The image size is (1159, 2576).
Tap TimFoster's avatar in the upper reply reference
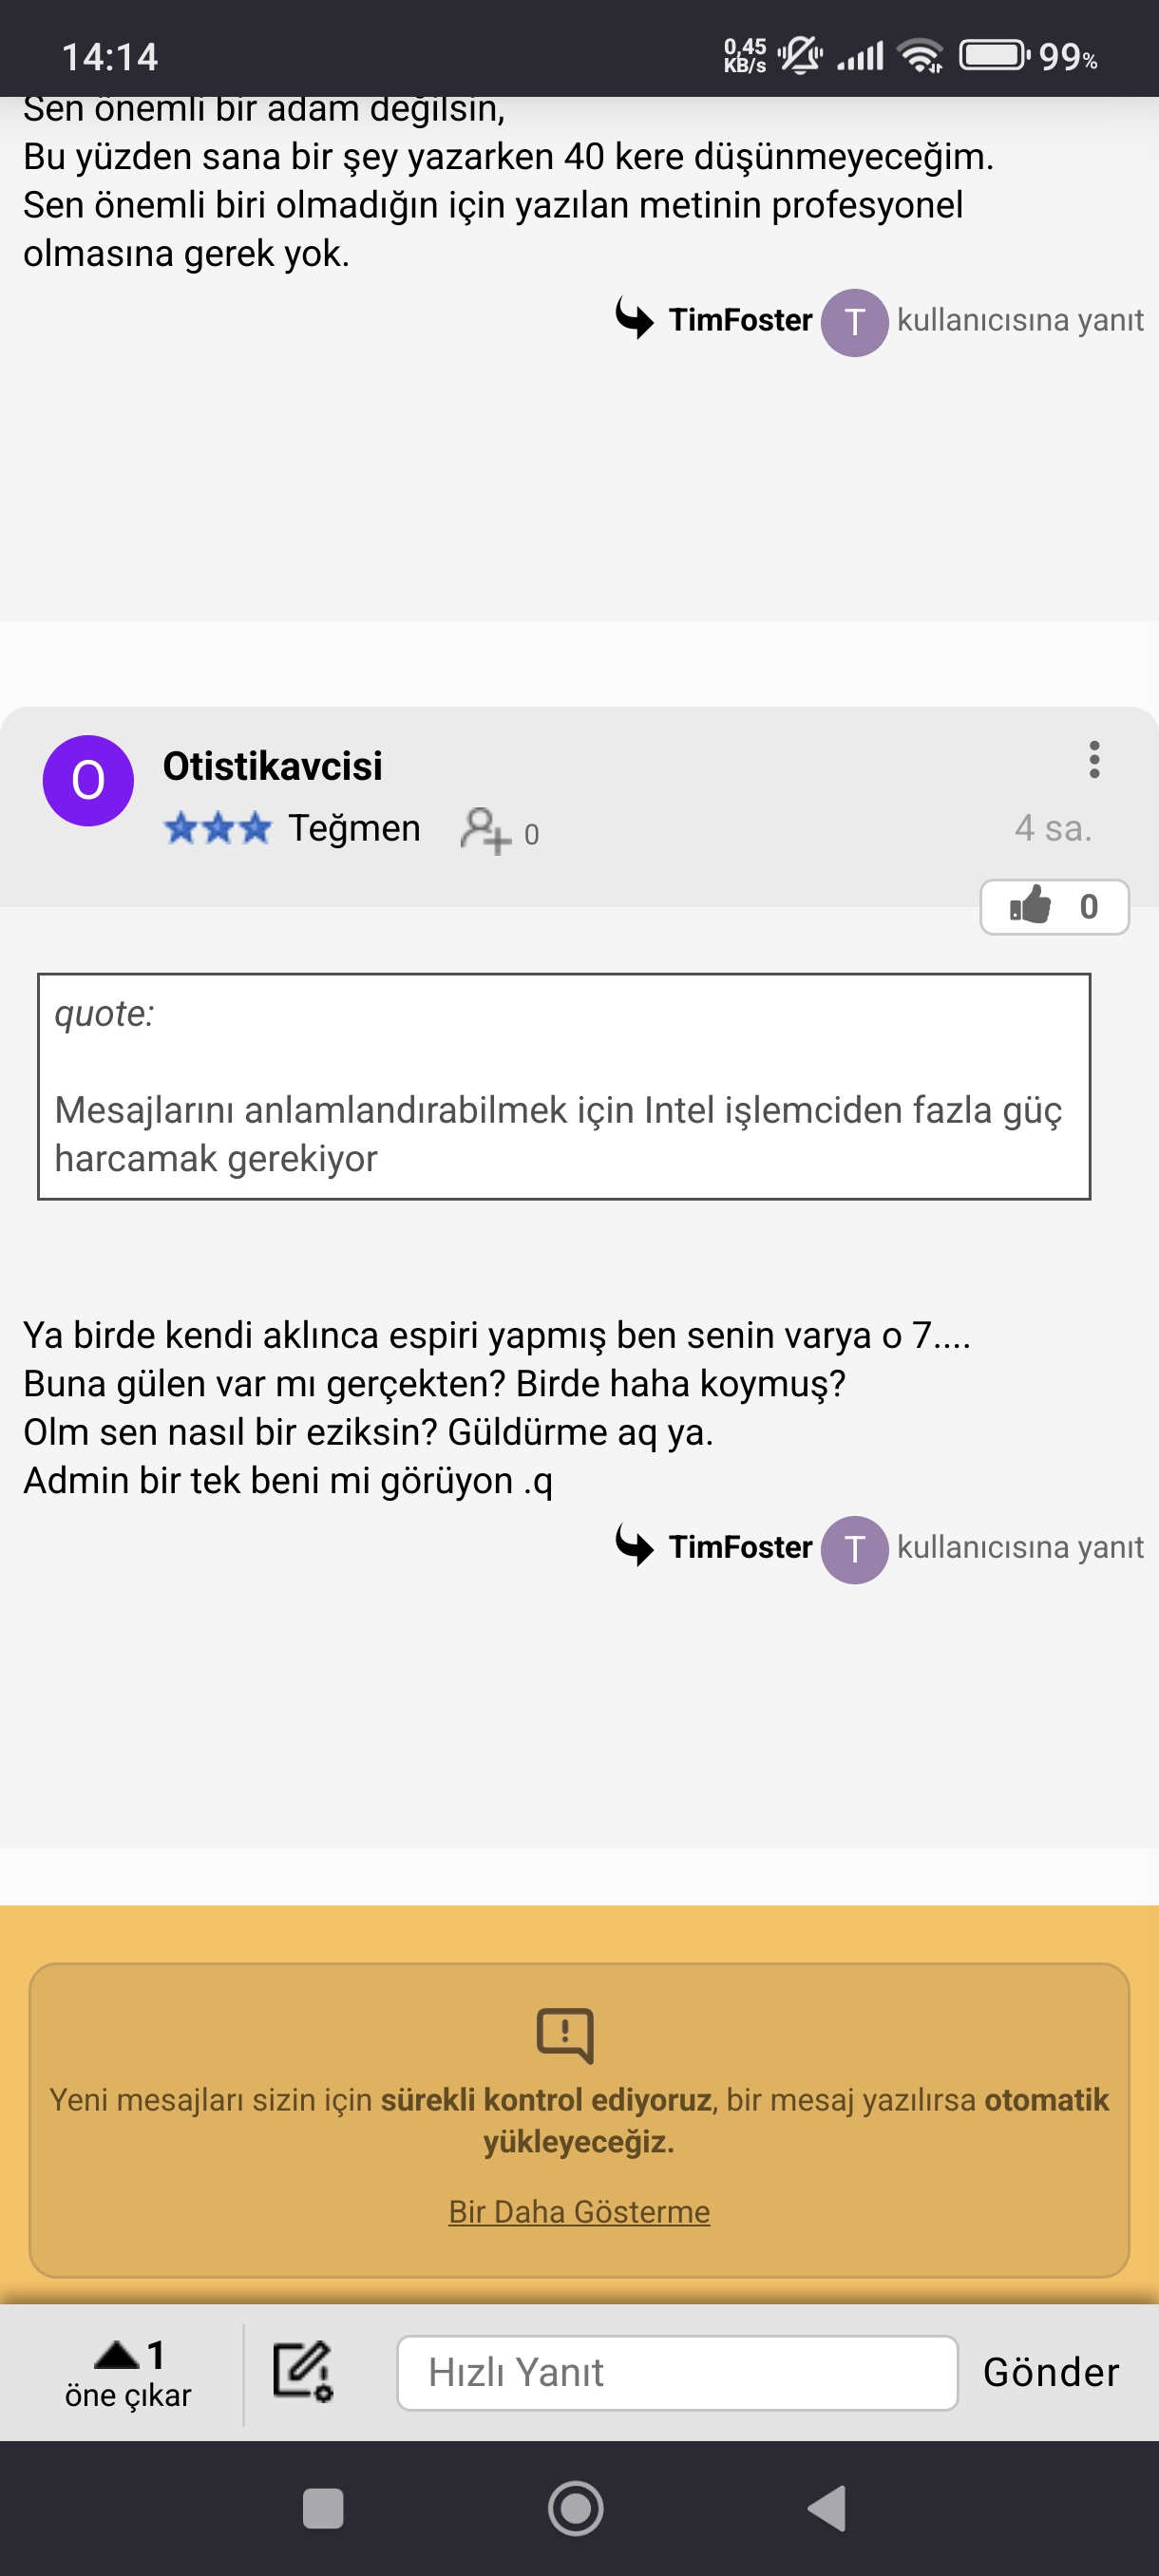pos(854,322)
